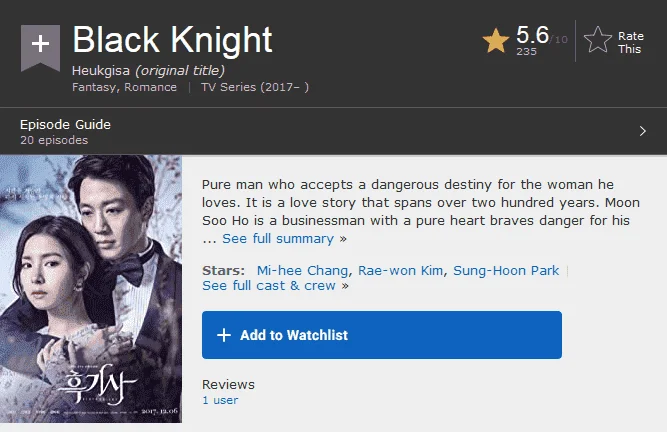Viewport: 667px width, 432px height.
Task: Open See full cast & crew
Action: pyautogui.click(x=269, y=286)
